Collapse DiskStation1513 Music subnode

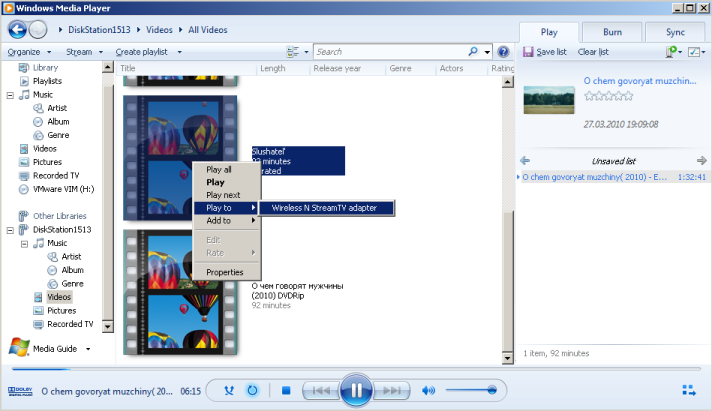[25, 244]
